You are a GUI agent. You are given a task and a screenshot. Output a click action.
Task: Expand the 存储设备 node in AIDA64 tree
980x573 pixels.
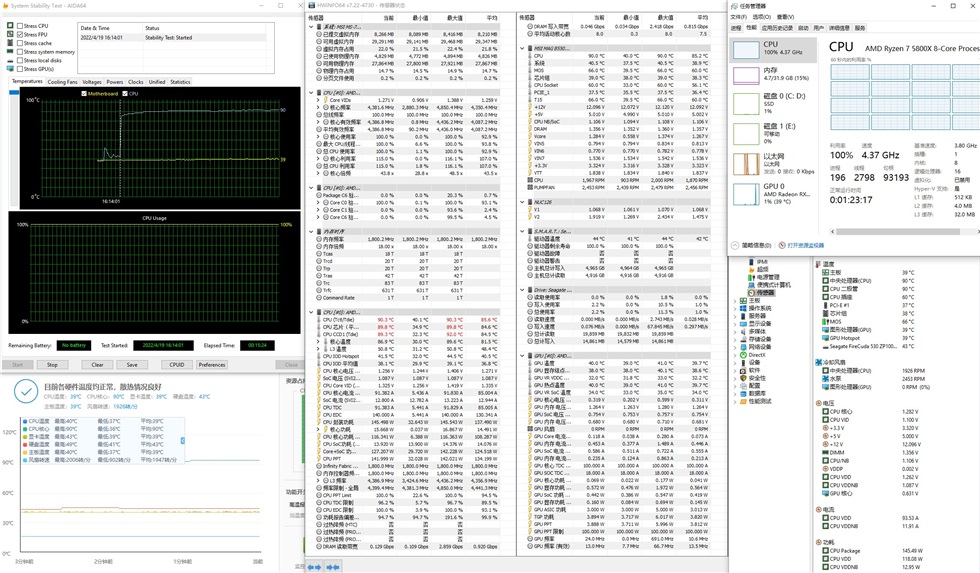point(735,339)
